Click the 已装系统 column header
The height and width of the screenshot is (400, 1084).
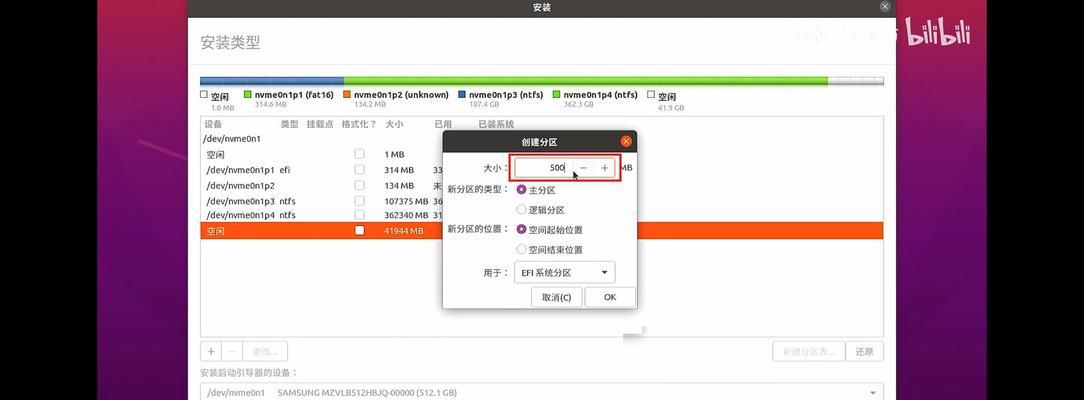[x=496, y=124]
